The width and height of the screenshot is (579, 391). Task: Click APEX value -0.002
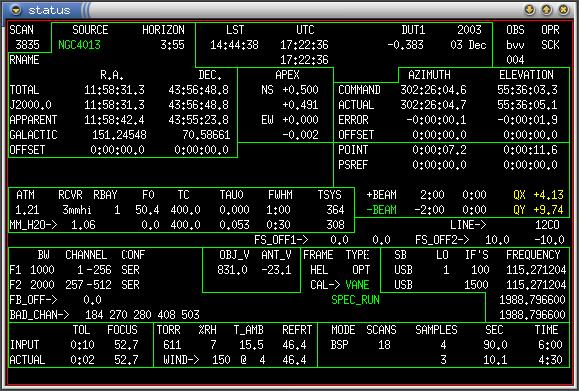(300, 135)
